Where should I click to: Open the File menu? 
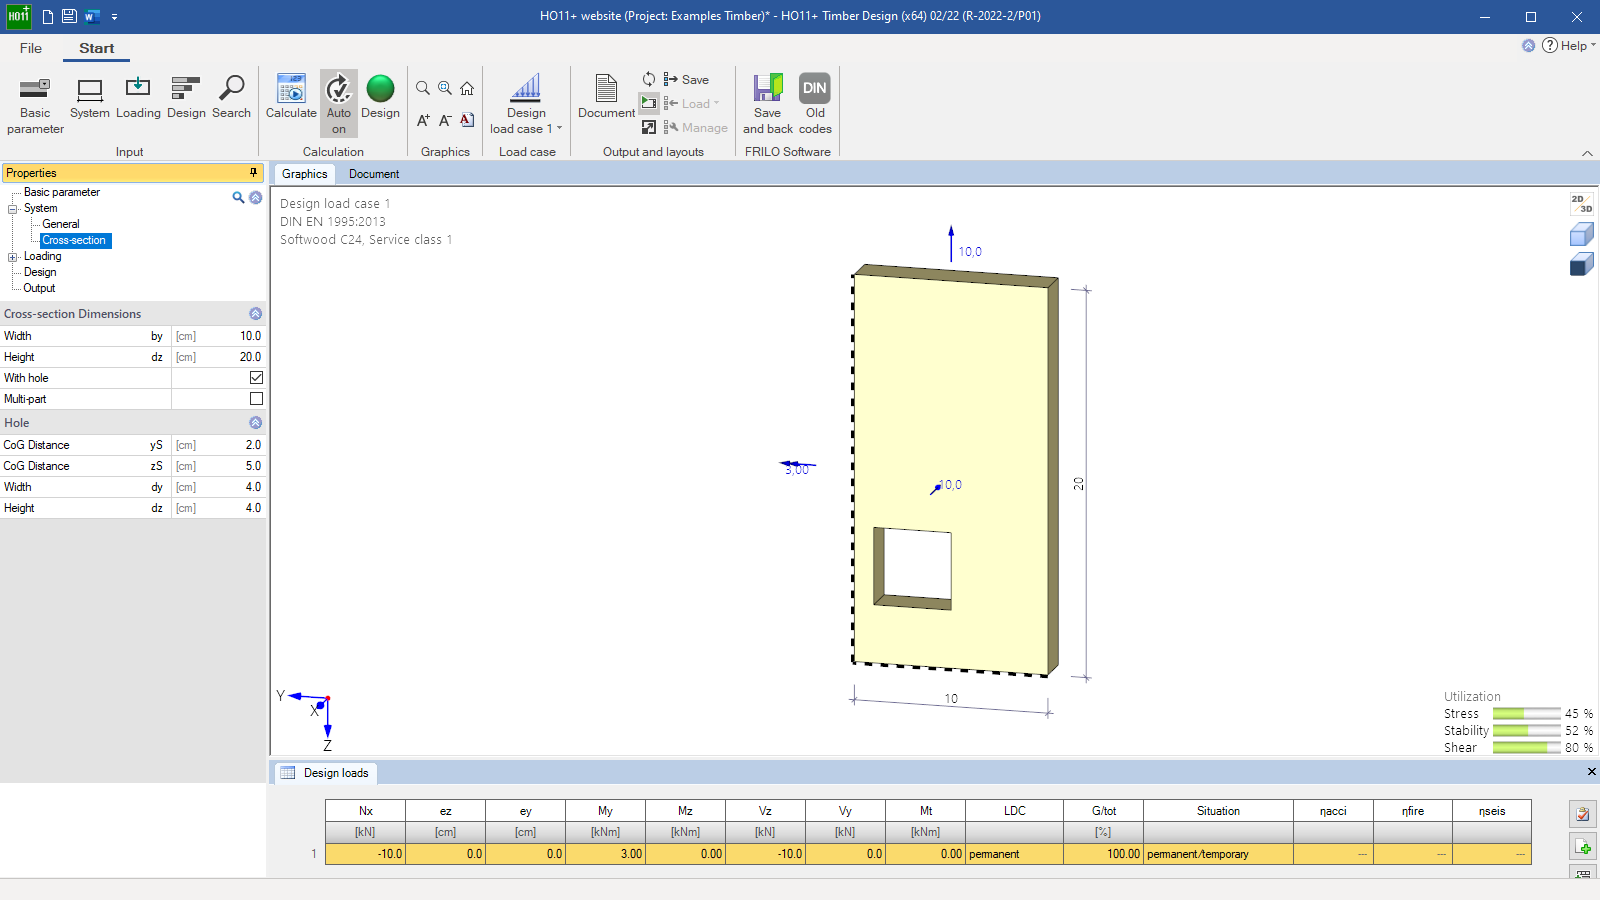(x=31, y=48)
